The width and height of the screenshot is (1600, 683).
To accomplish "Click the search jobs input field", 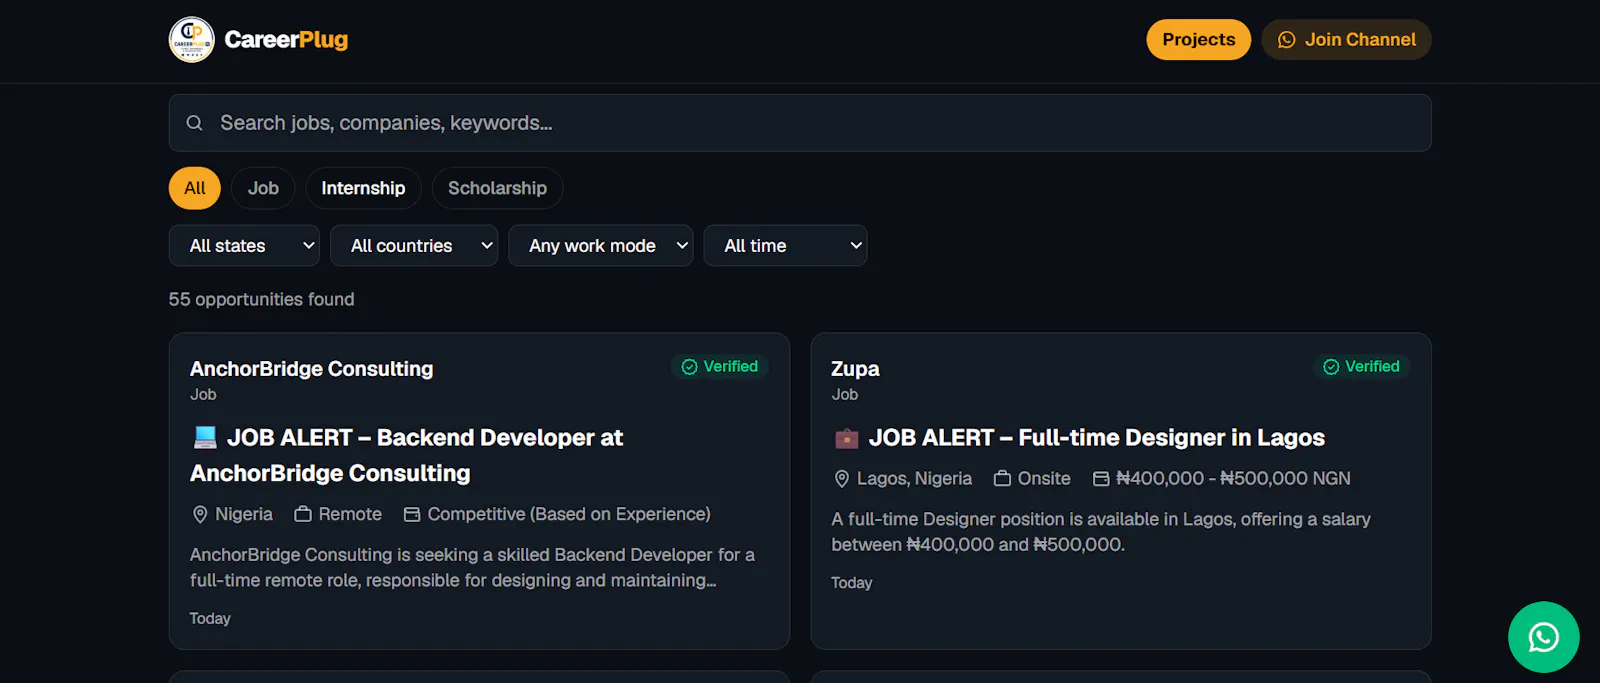I will pos(800,123).
